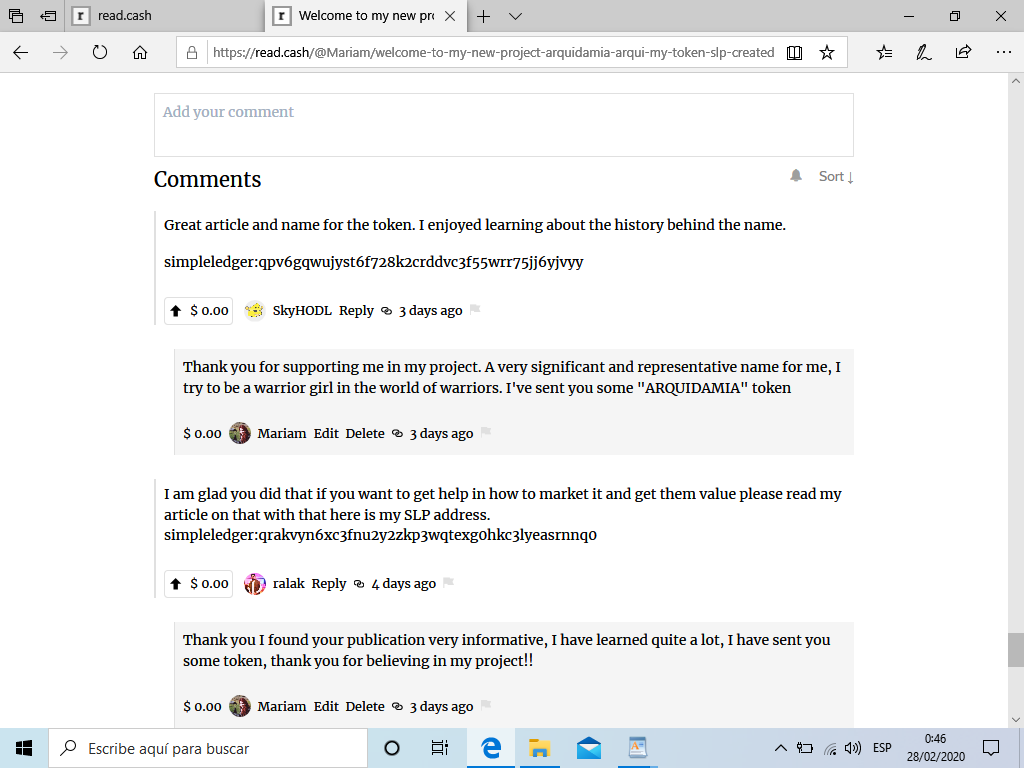Focus the Add your comment box
Image resolution: width=1024 pixels, height=768 pixels.
click(504, 125)
